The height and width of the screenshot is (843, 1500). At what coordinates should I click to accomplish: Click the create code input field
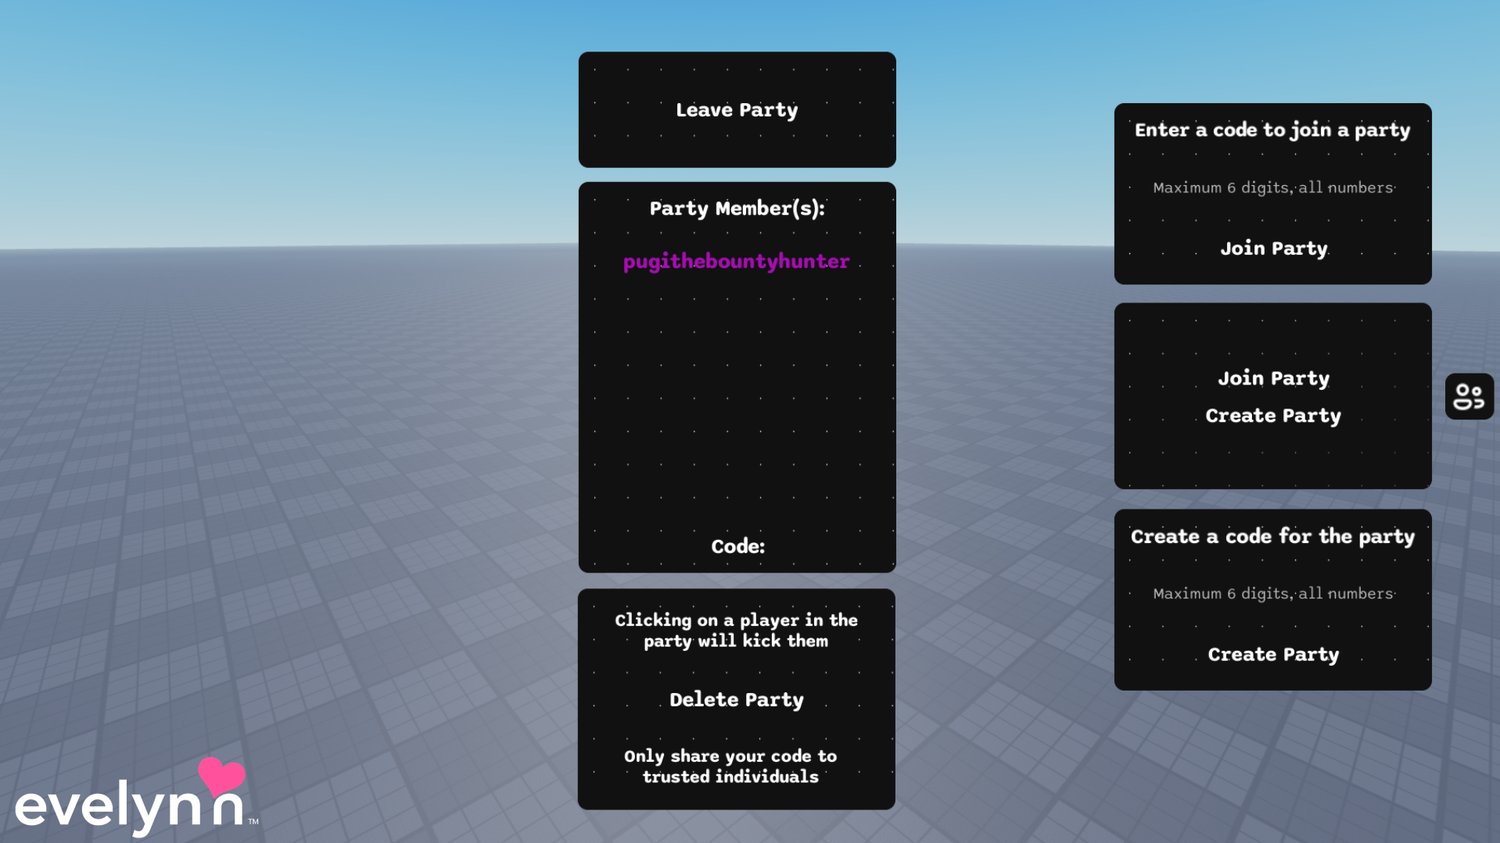click(x=1273, y=594)
